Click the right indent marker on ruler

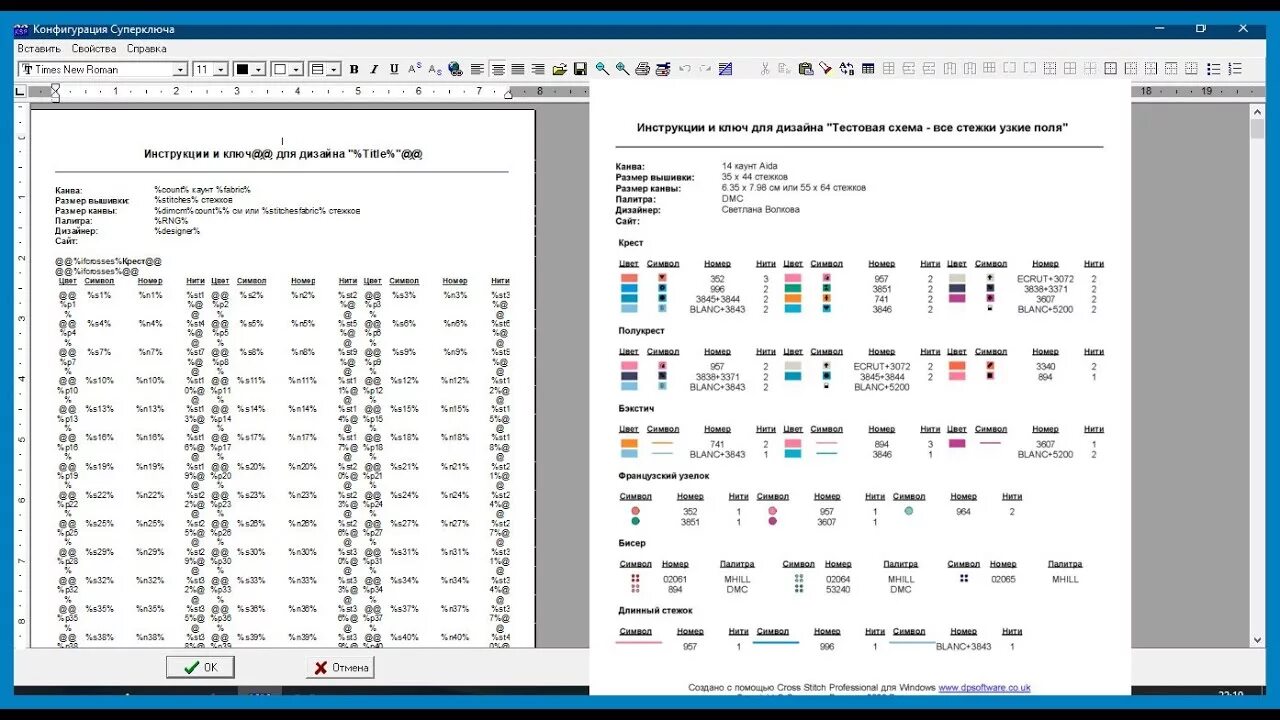508,94
